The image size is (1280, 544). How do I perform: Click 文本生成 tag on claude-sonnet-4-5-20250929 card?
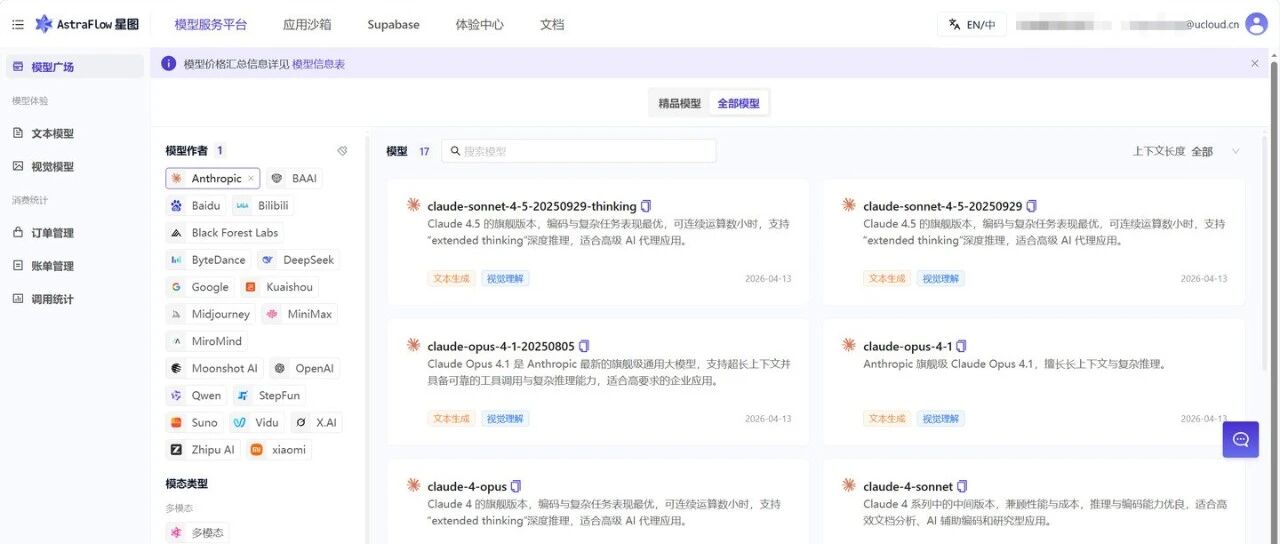[887, 278]
